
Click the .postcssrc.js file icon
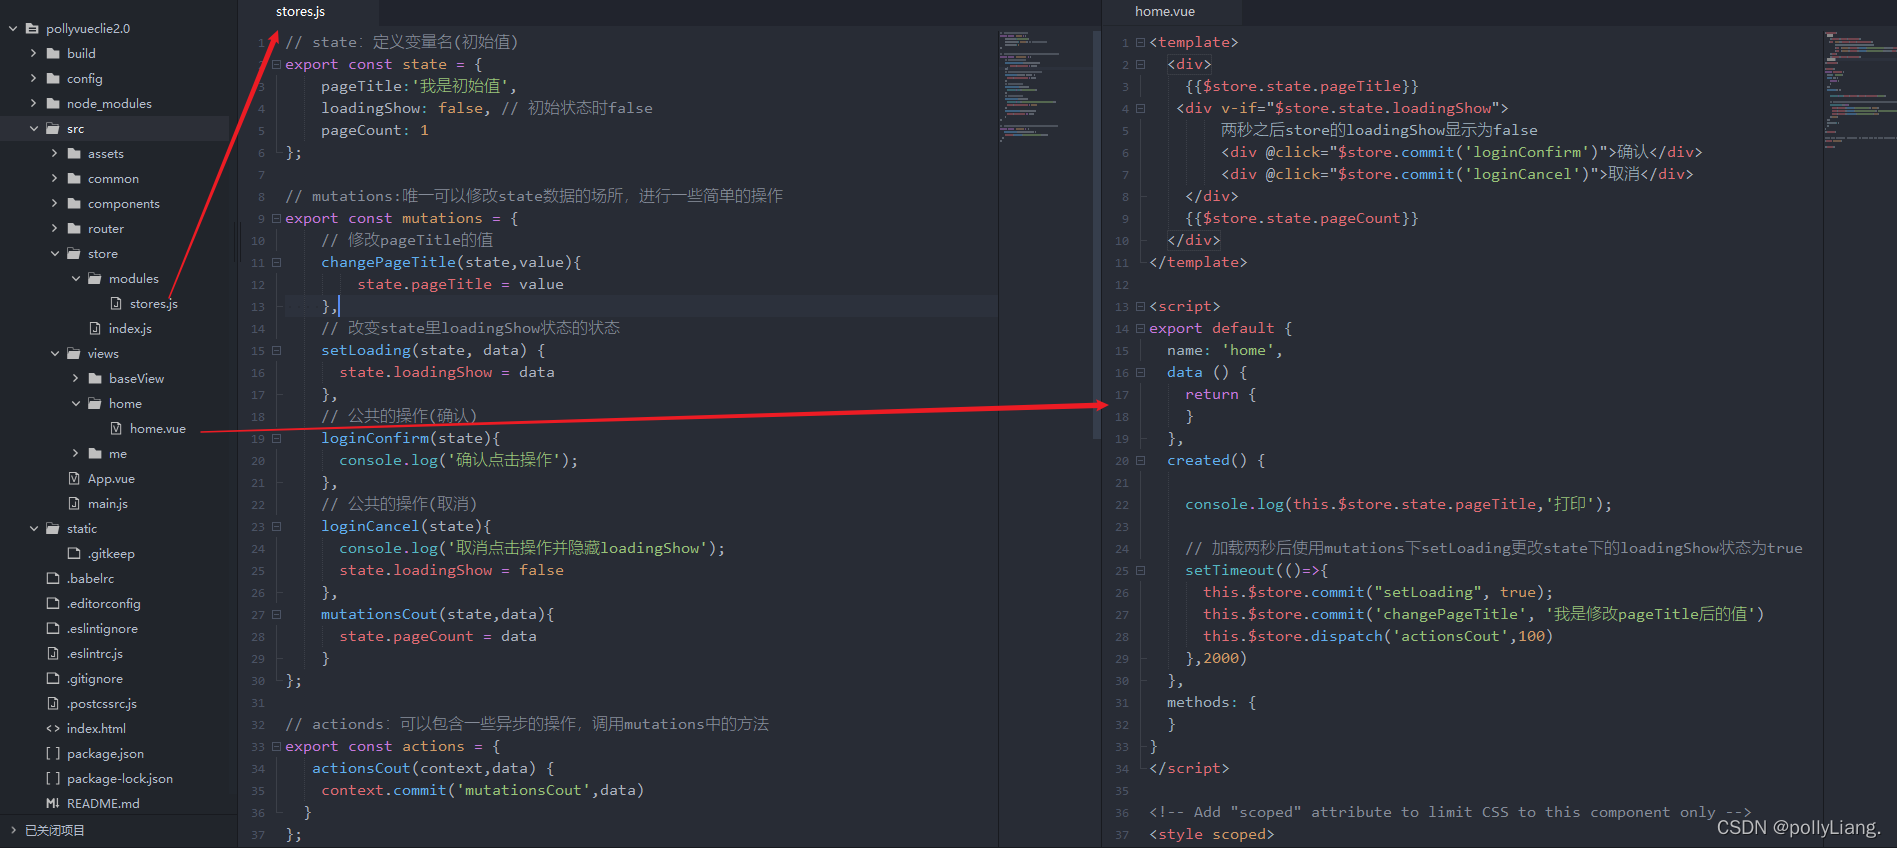tap(53, 704)
